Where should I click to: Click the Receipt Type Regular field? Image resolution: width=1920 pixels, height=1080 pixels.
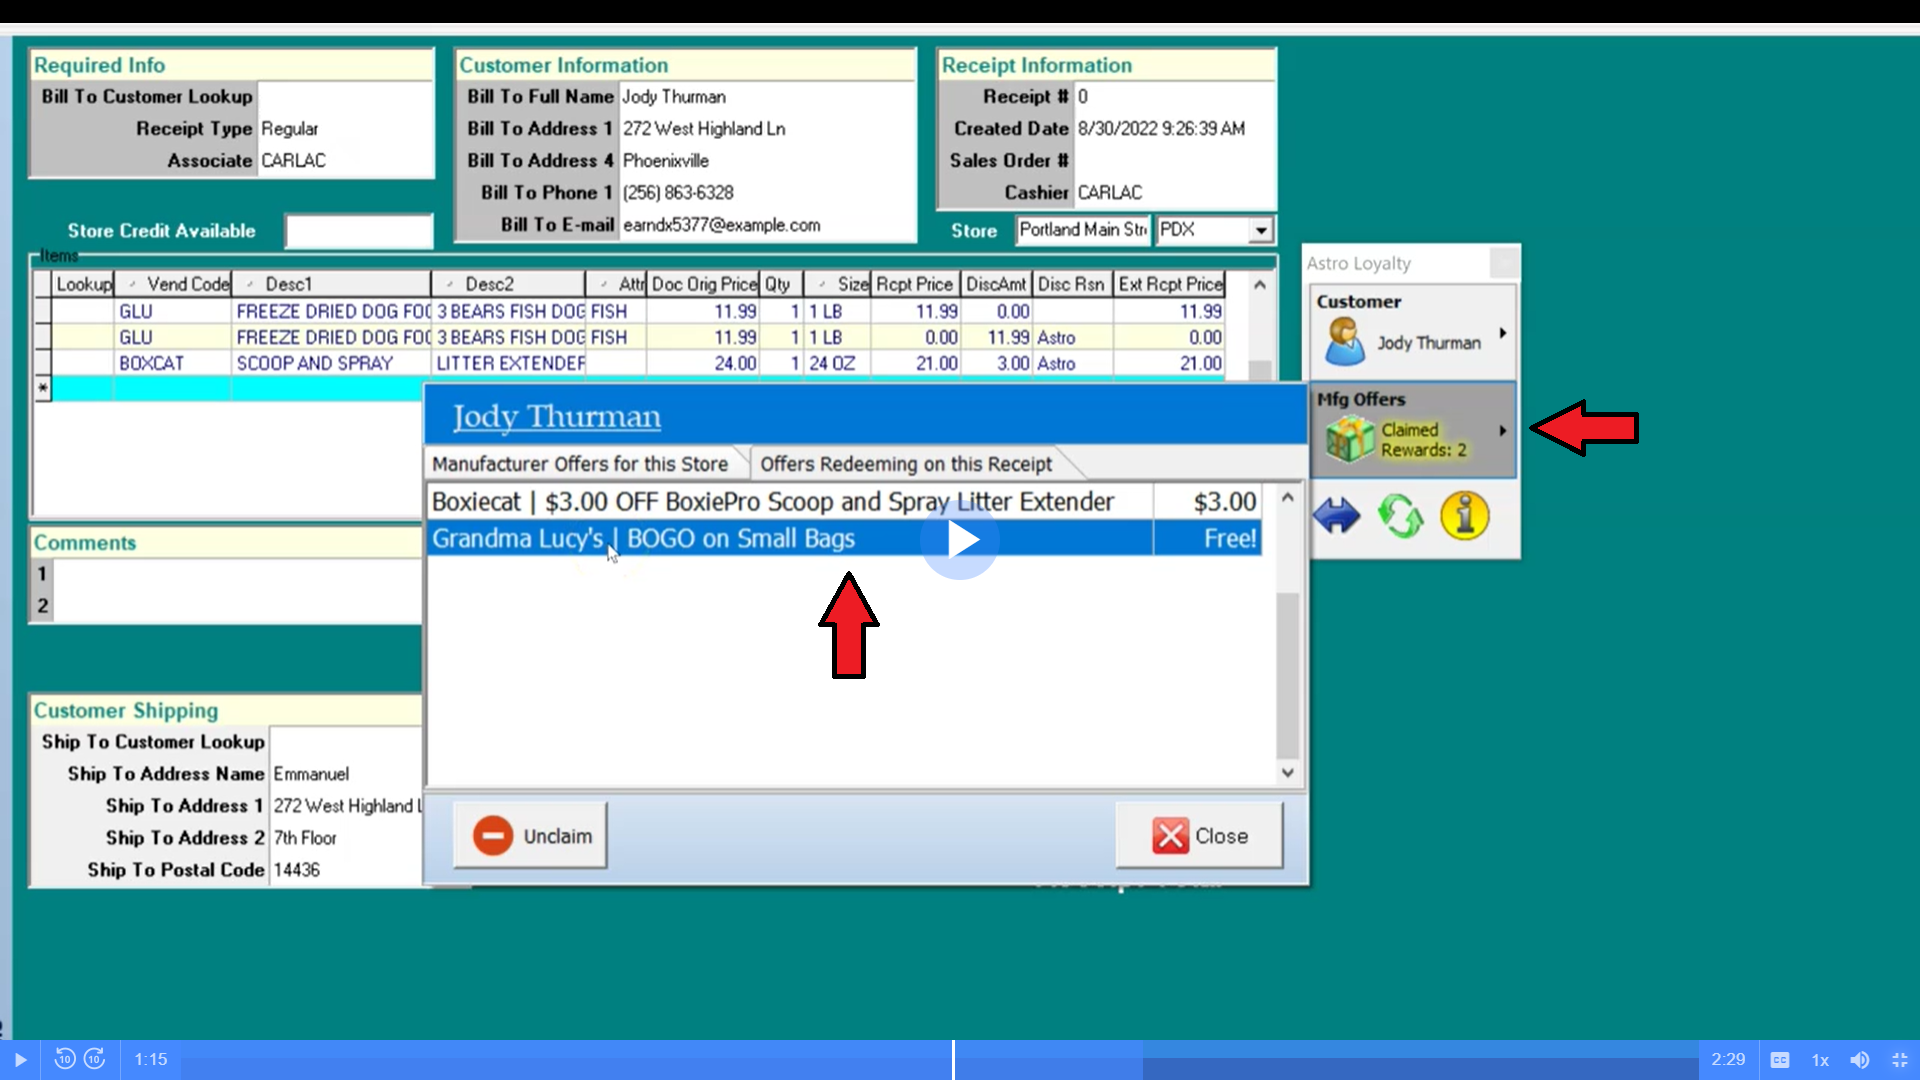coord(345,129)
